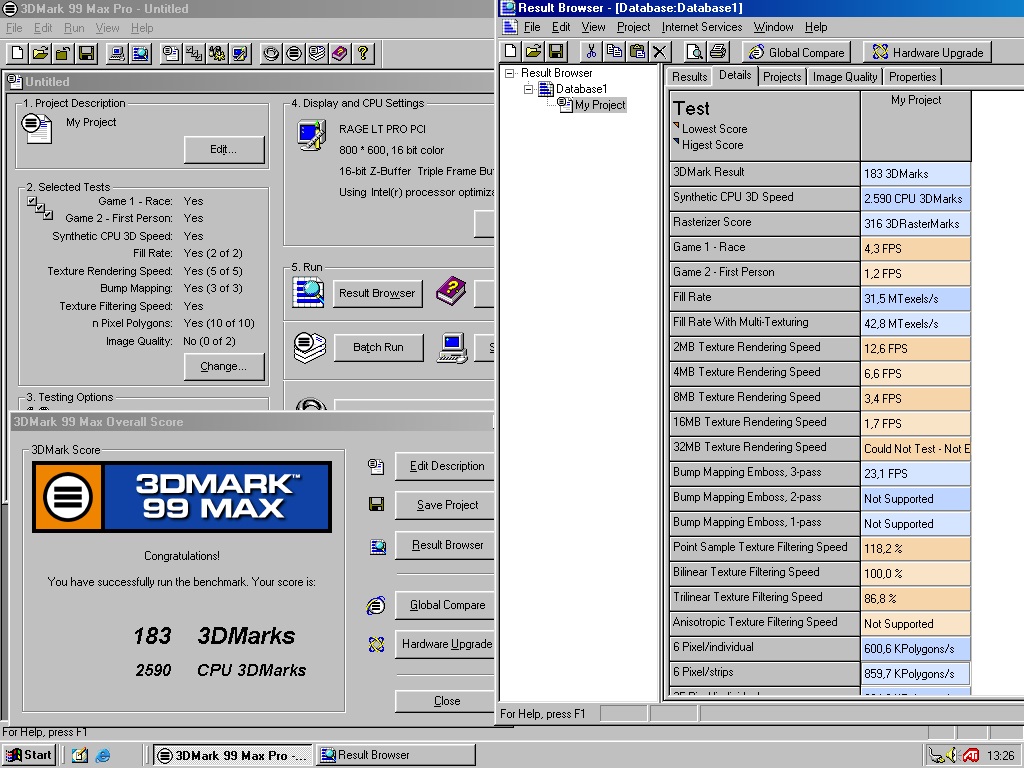Switch to the Results tab
The image size is (1024, 768).
click(690, 77)
